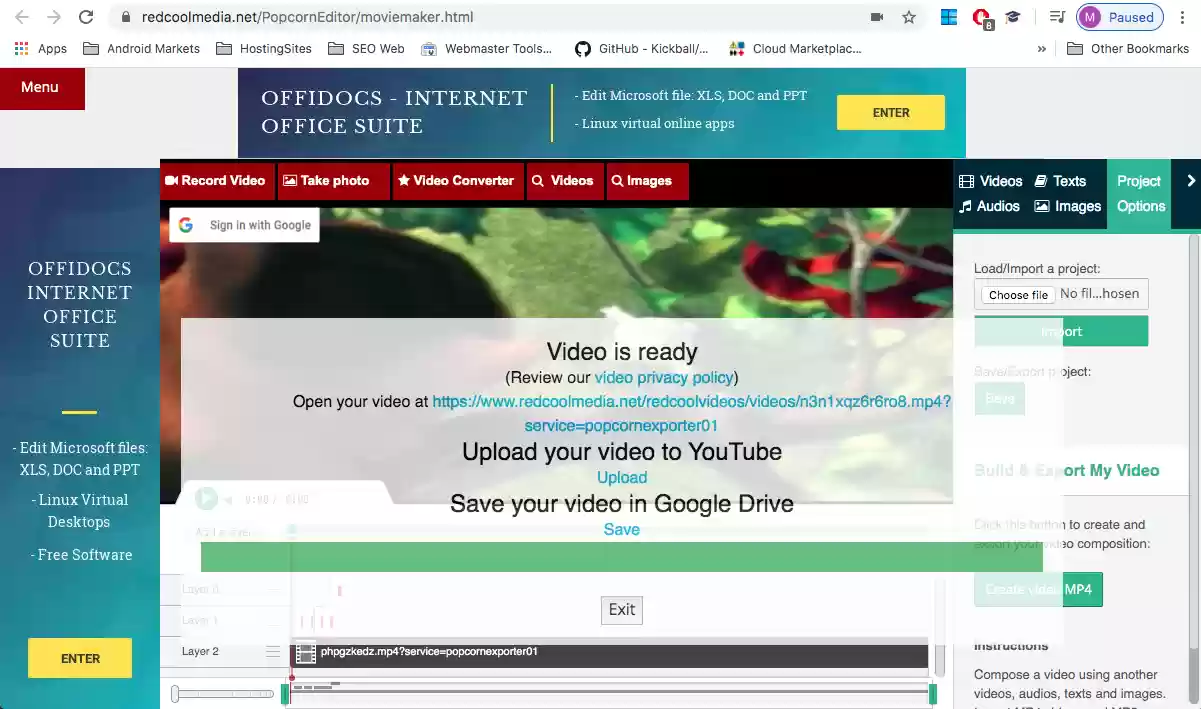Bookmark this page with the star icon
The image size is (1201, 709).
point(909,17)
